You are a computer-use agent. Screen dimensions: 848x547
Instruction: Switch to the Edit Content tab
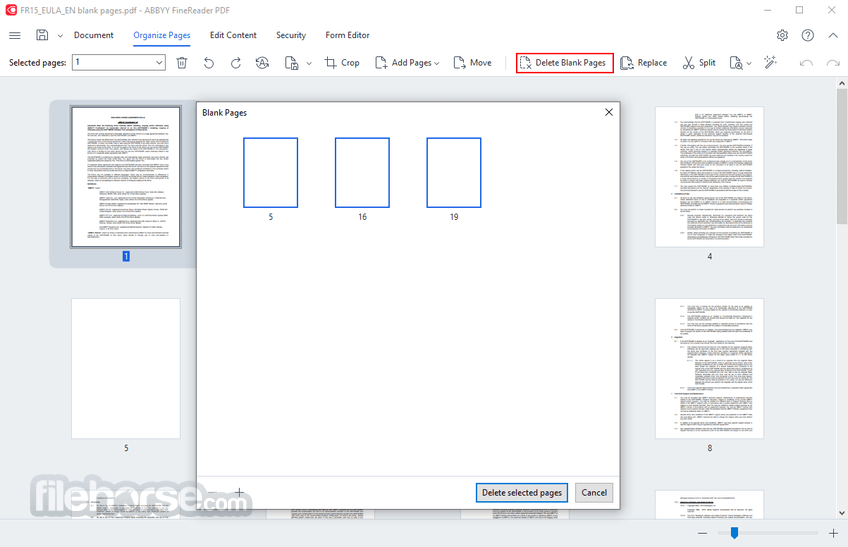233,35
